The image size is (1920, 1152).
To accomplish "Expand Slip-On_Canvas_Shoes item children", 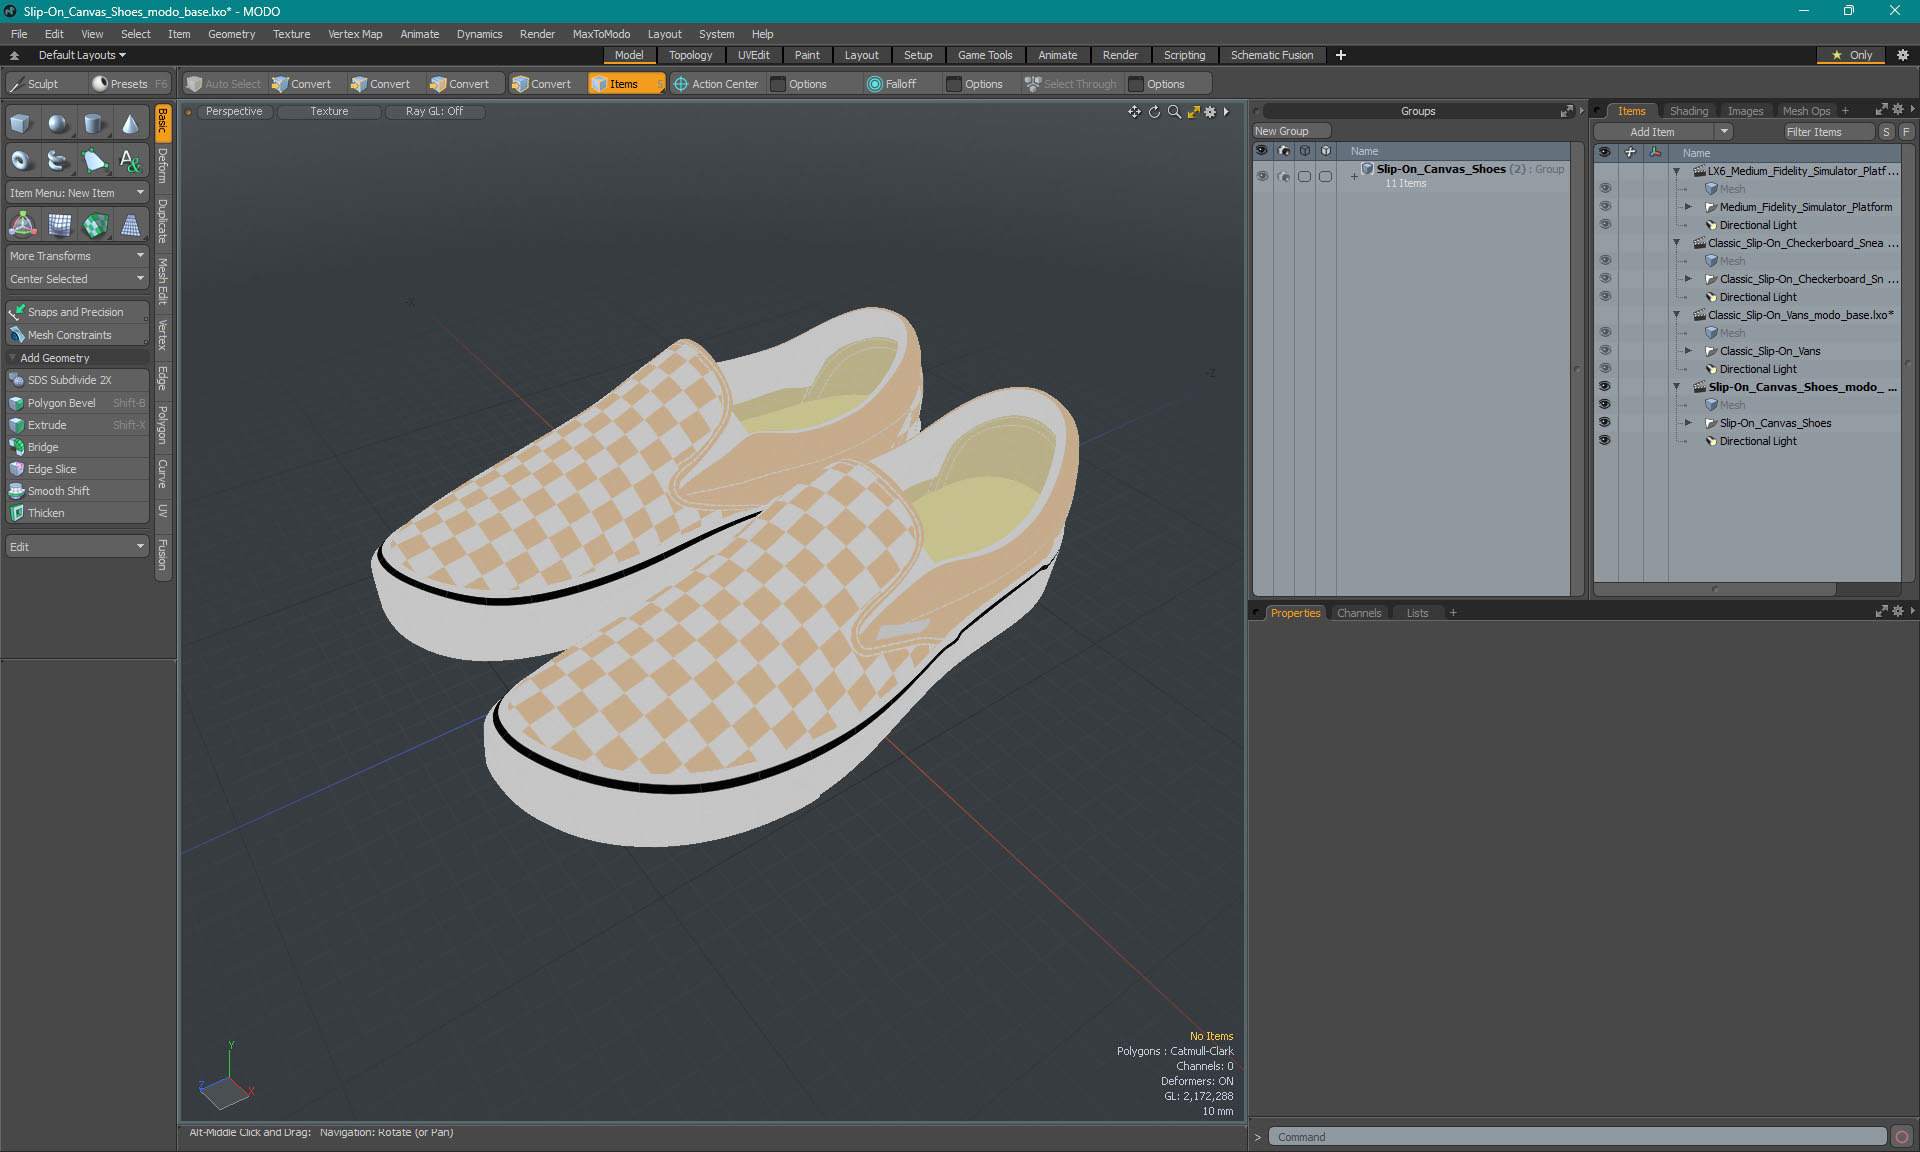I will pyautogui.click(x=1689, y=423).
